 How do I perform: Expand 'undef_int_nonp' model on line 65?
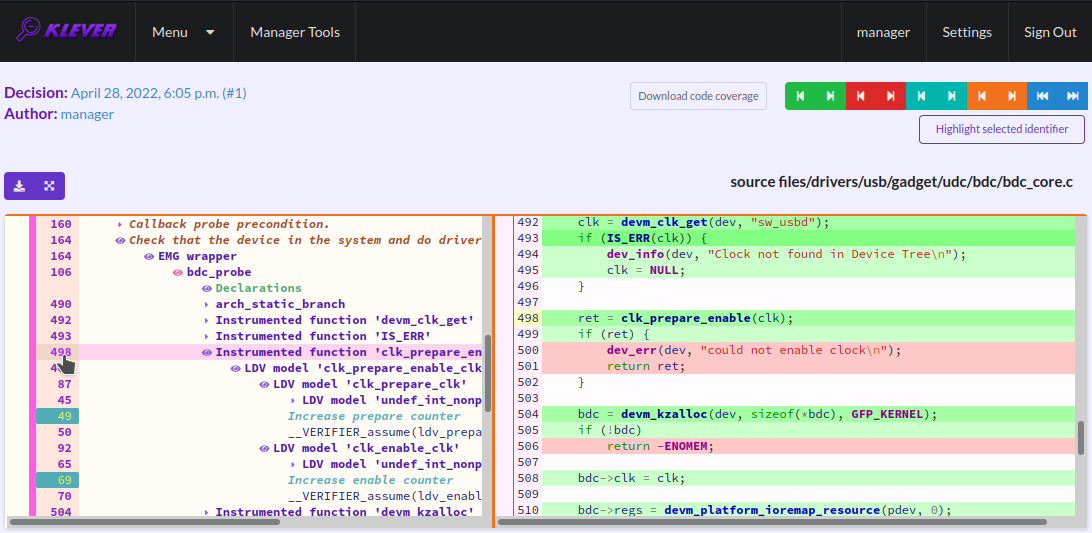coord(293,465)
